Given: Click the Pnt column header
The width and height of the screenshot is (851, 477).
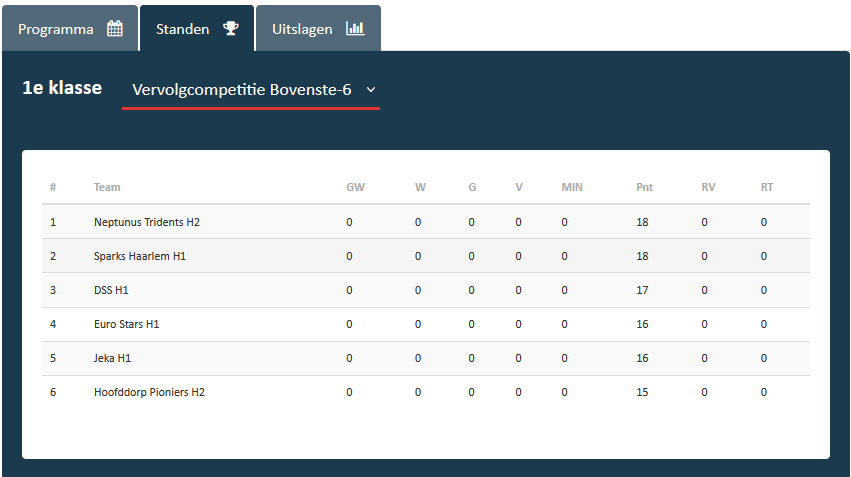Looking at the screenshot, I should coord(644,187).
